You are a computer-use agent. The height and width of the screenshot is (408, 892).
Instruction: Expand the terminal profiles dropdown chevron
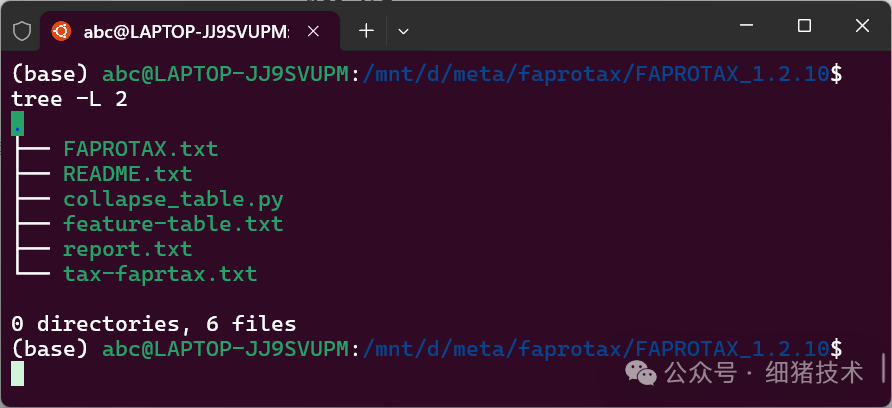pyautogui.click(x=404, y=31)
